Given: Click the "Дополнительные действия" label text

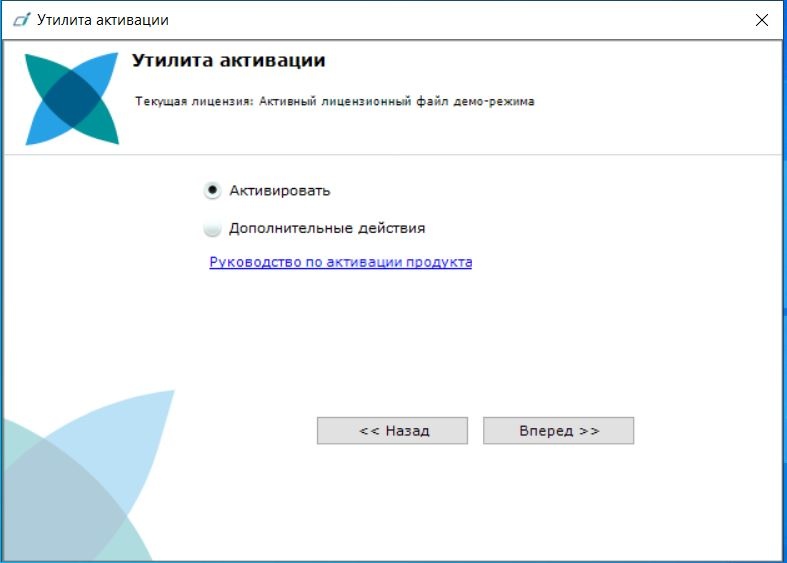Looking at the screenshot, I should point(326,228).
